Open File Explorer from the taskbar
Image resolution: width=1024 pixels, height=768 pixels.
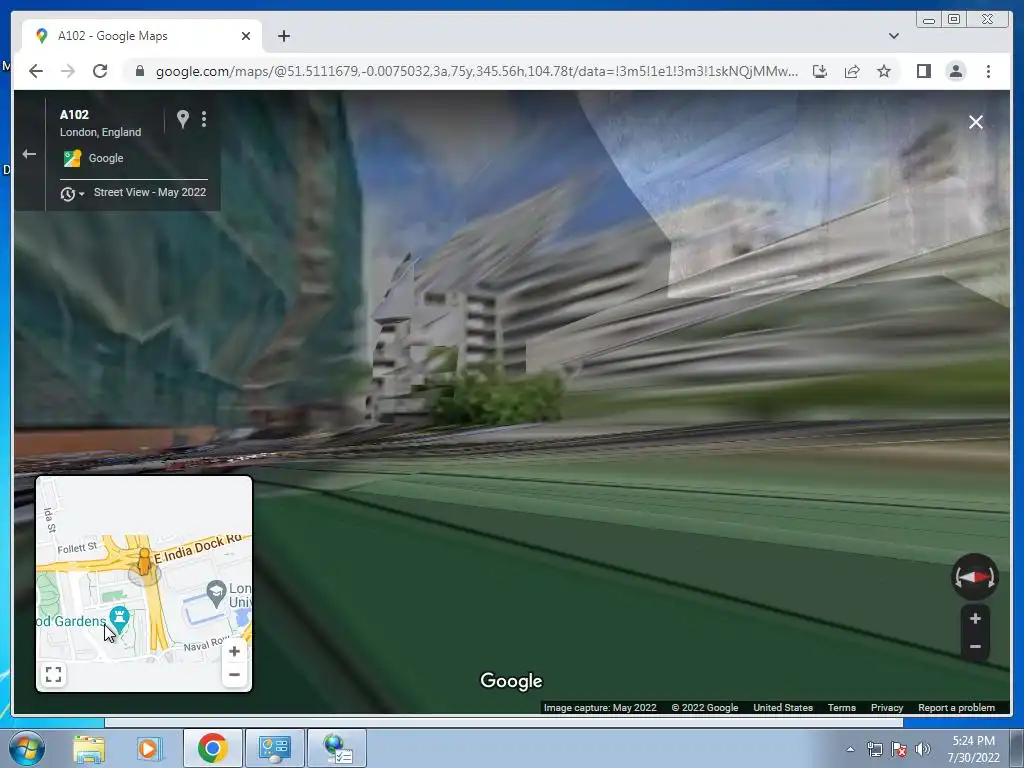89,748
